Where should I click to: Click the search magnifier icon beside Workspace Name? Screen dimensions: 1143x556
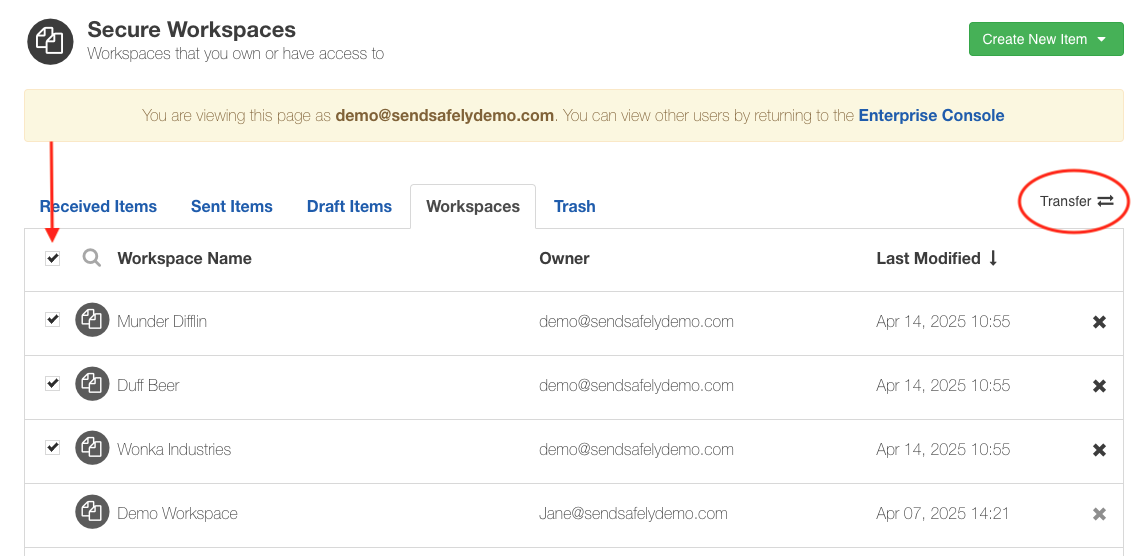[92, 258]
